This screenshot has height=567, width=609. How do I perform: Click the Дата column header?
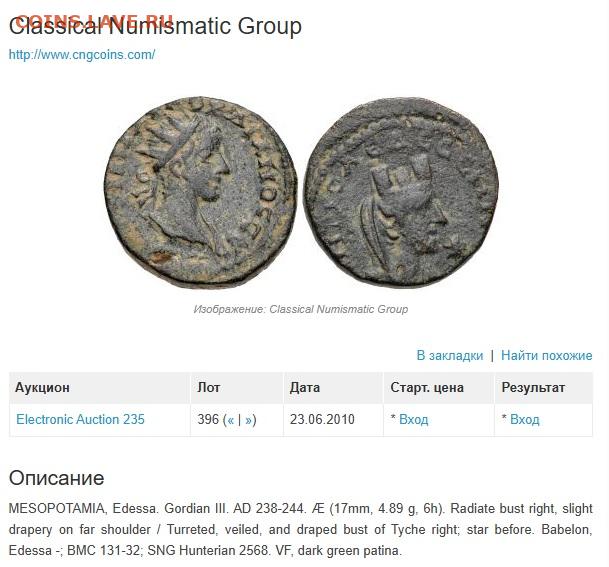(305, 387)
